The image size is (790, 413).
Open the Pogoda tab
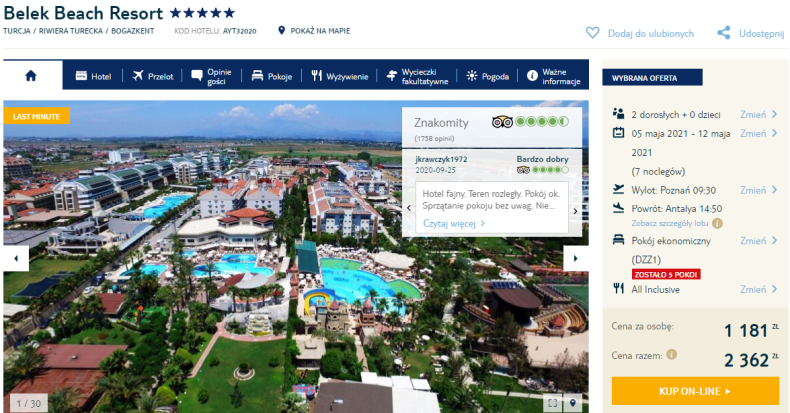pos(487,76)
